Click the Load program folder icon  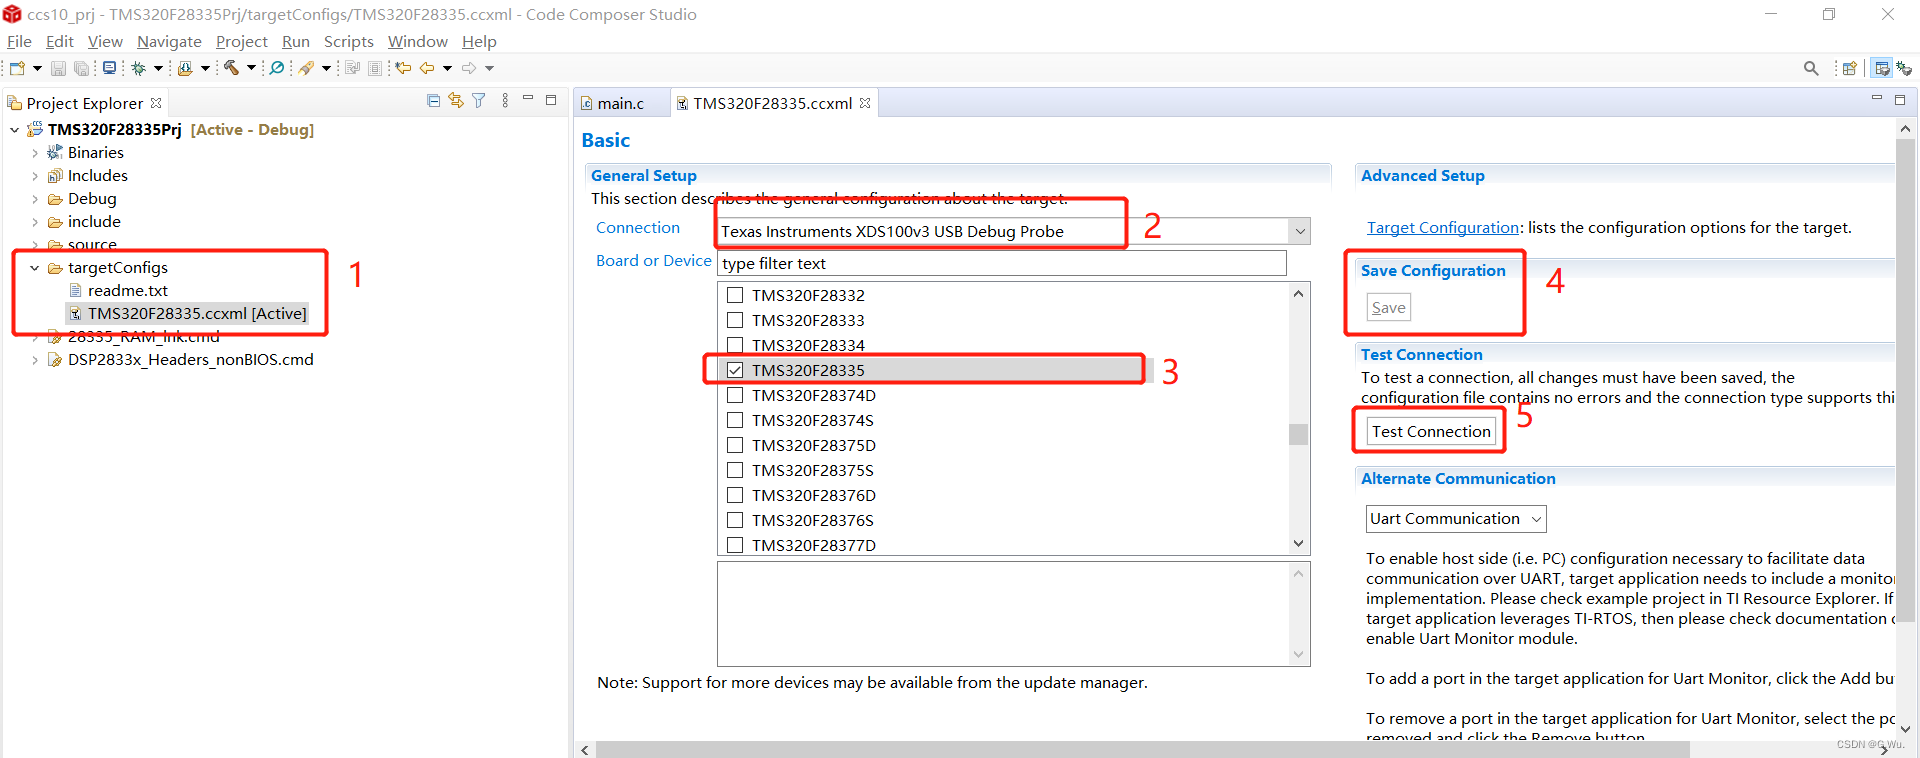[185, 68]
